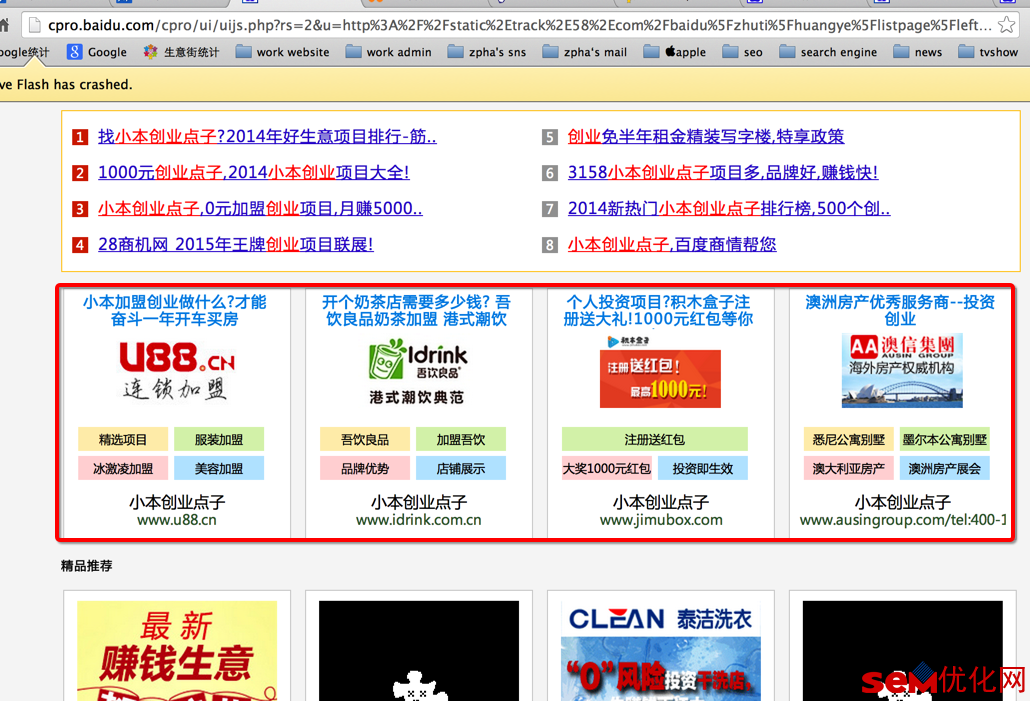Click the 投资即生效 tag button
The width and height of the screenshot is (1030, 701).
pyautogui.click(x=702, y=468)
